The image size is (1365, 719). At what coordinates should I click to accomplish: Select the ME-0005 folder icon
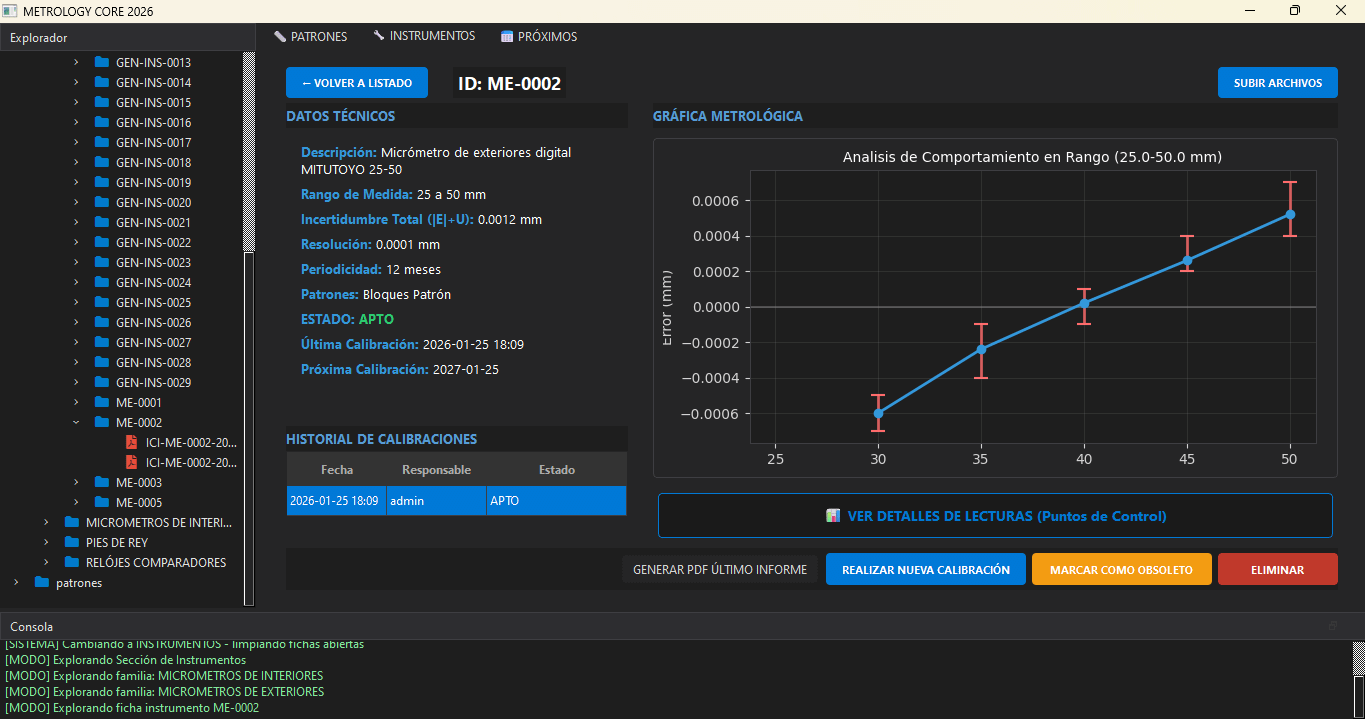click(101, 502)
